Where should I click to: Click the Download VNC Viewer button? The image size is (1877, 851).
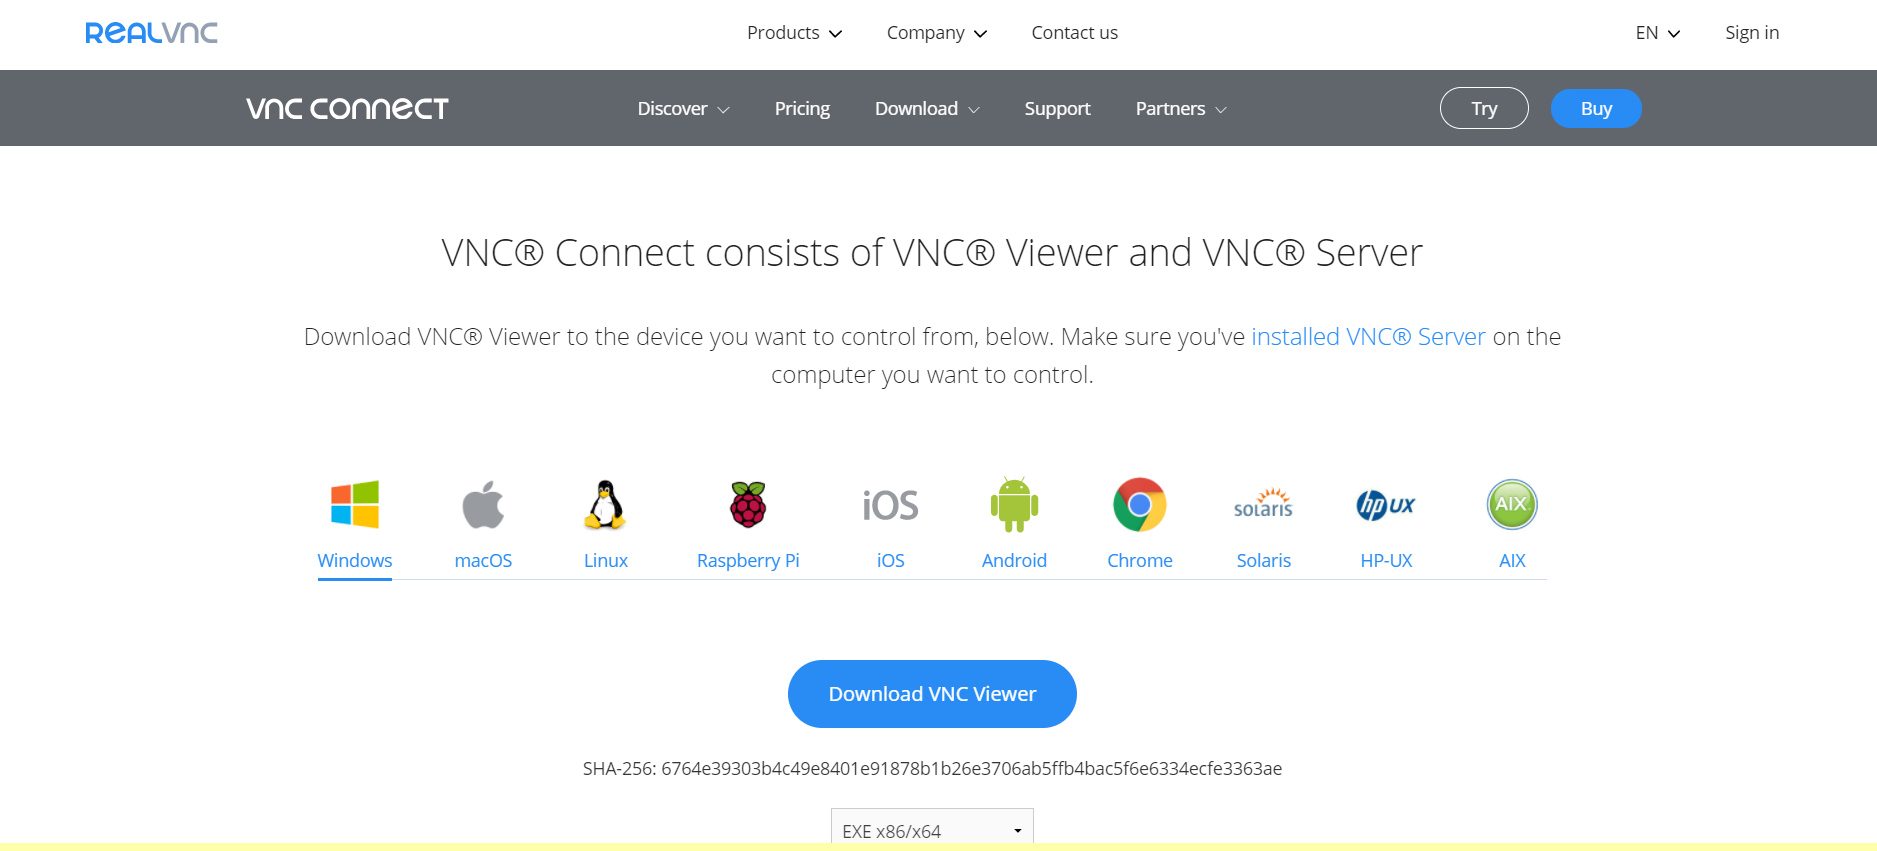[932, 694]
